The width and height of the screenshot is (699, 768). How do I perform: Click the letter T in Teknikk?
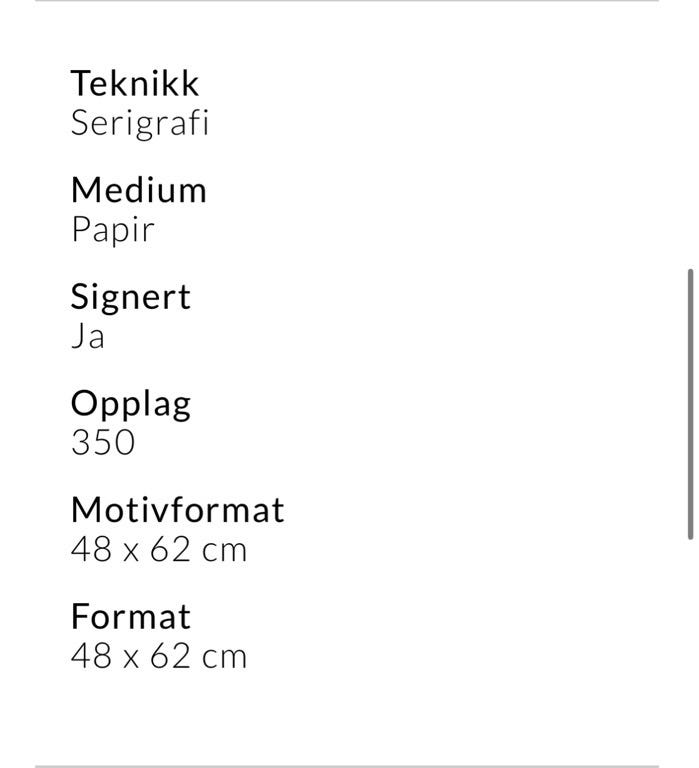pyautogui.click(x=80, y=83)
